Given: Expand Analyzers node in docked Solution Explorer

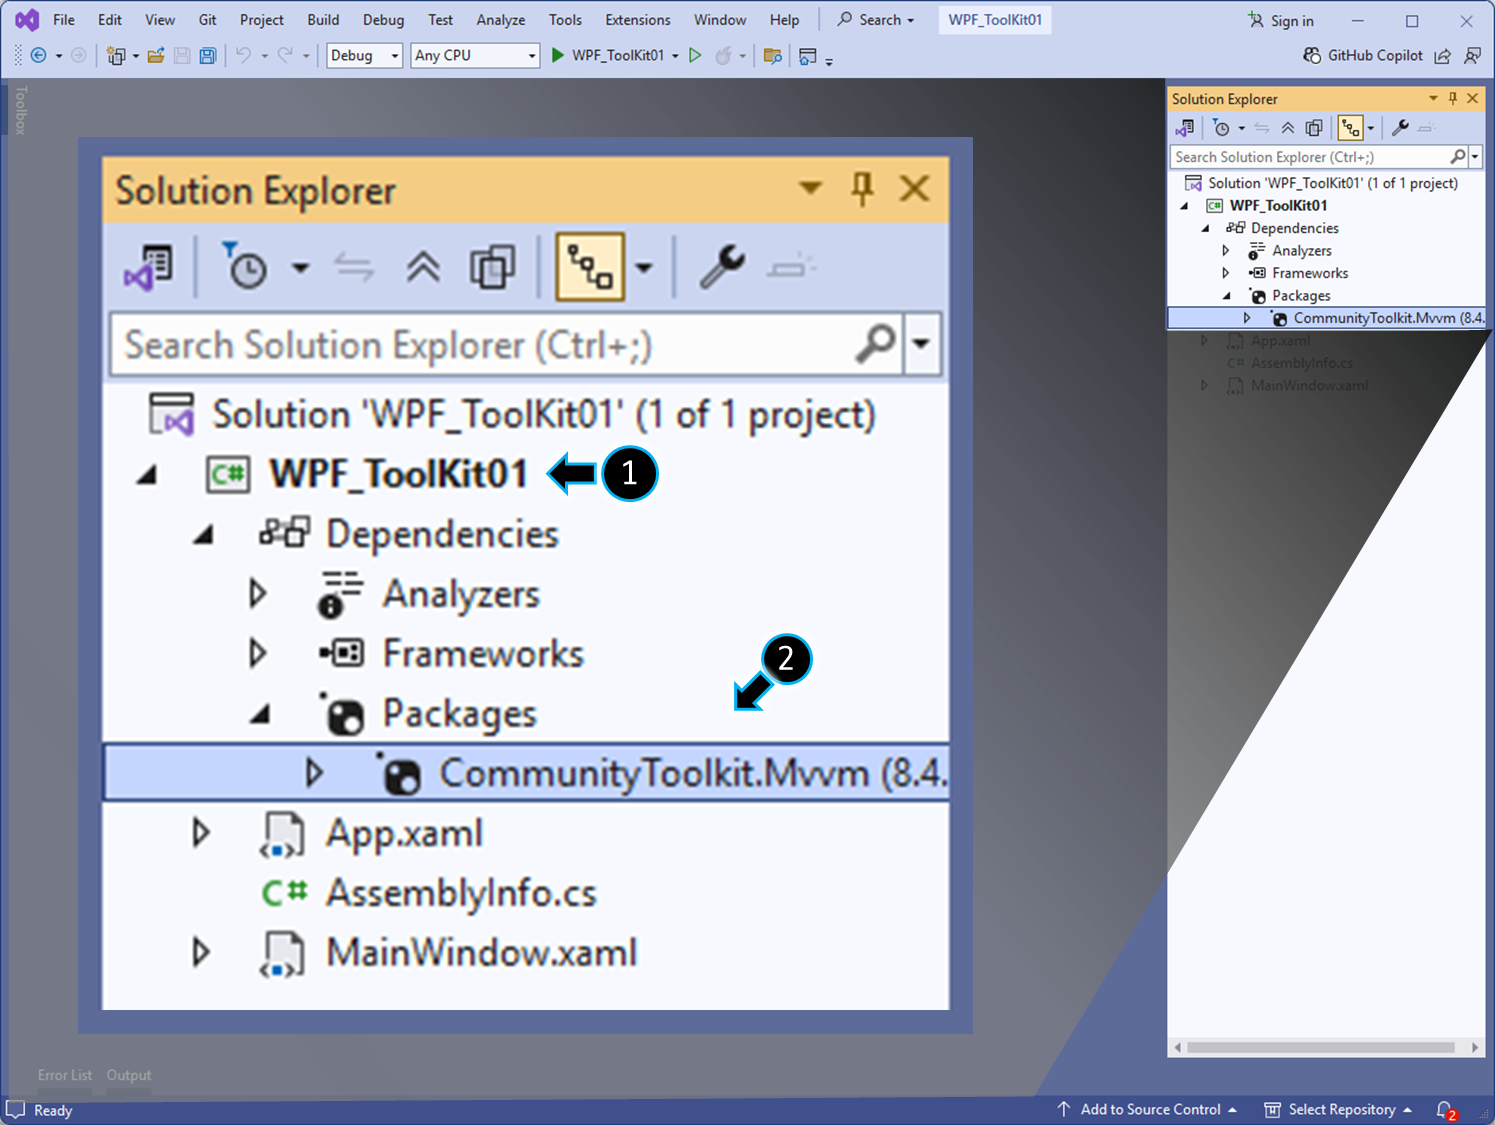Looking at the screenshot, I should [x=1226, y=251].
